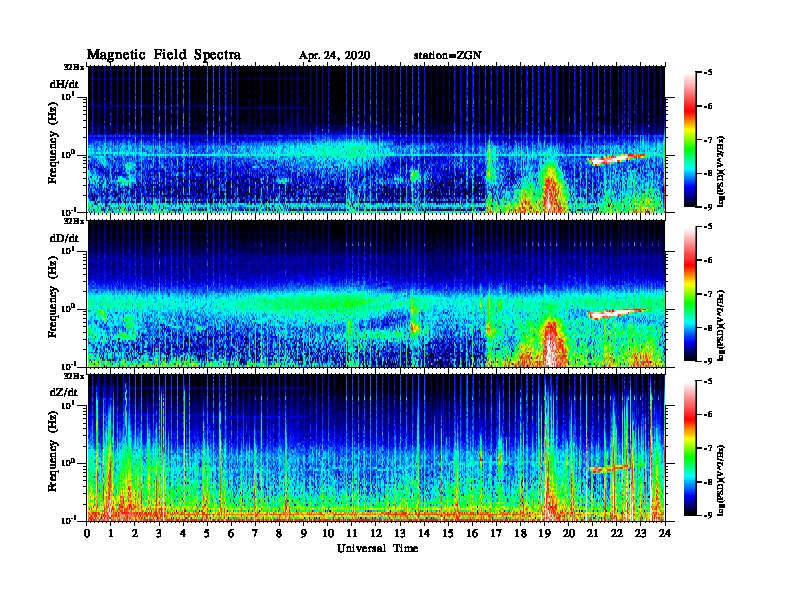Click the hour '12' tick label
Image resolution: width=792 pixels, height=612 pixels.
click(376, 533)
